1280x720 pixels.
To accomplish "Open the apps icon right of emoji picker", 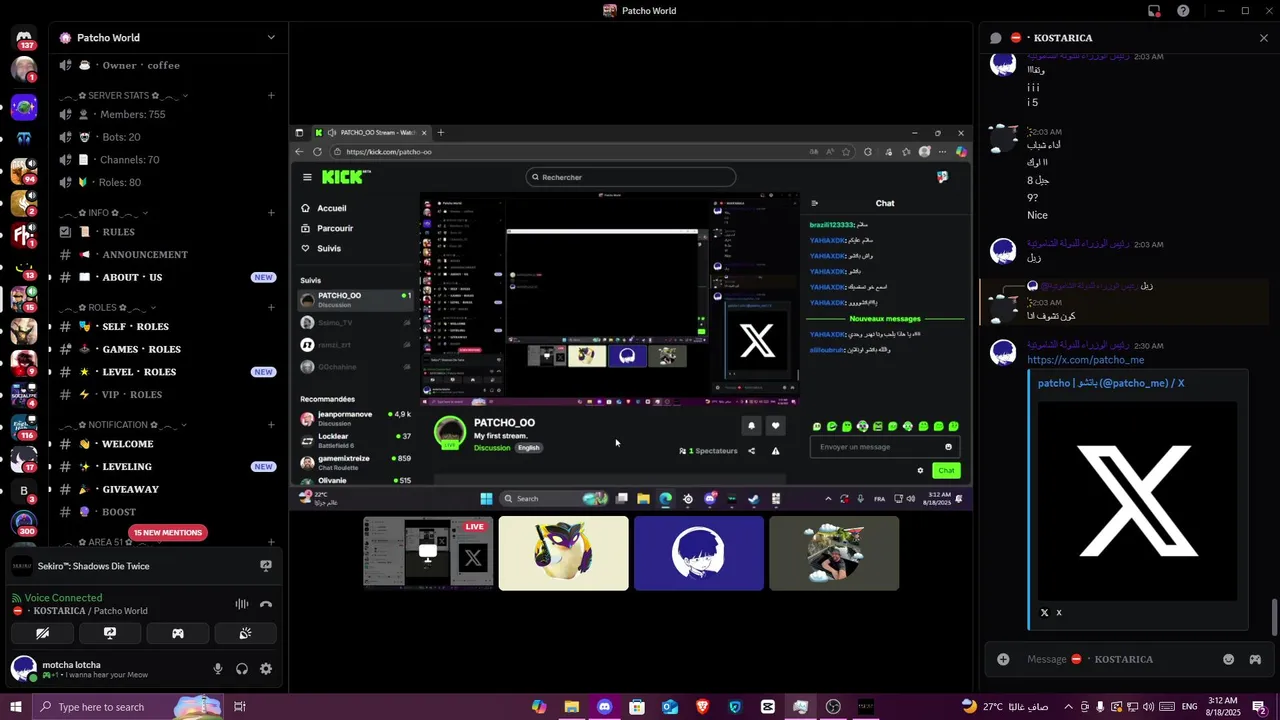I will (x=1255, y=659).
